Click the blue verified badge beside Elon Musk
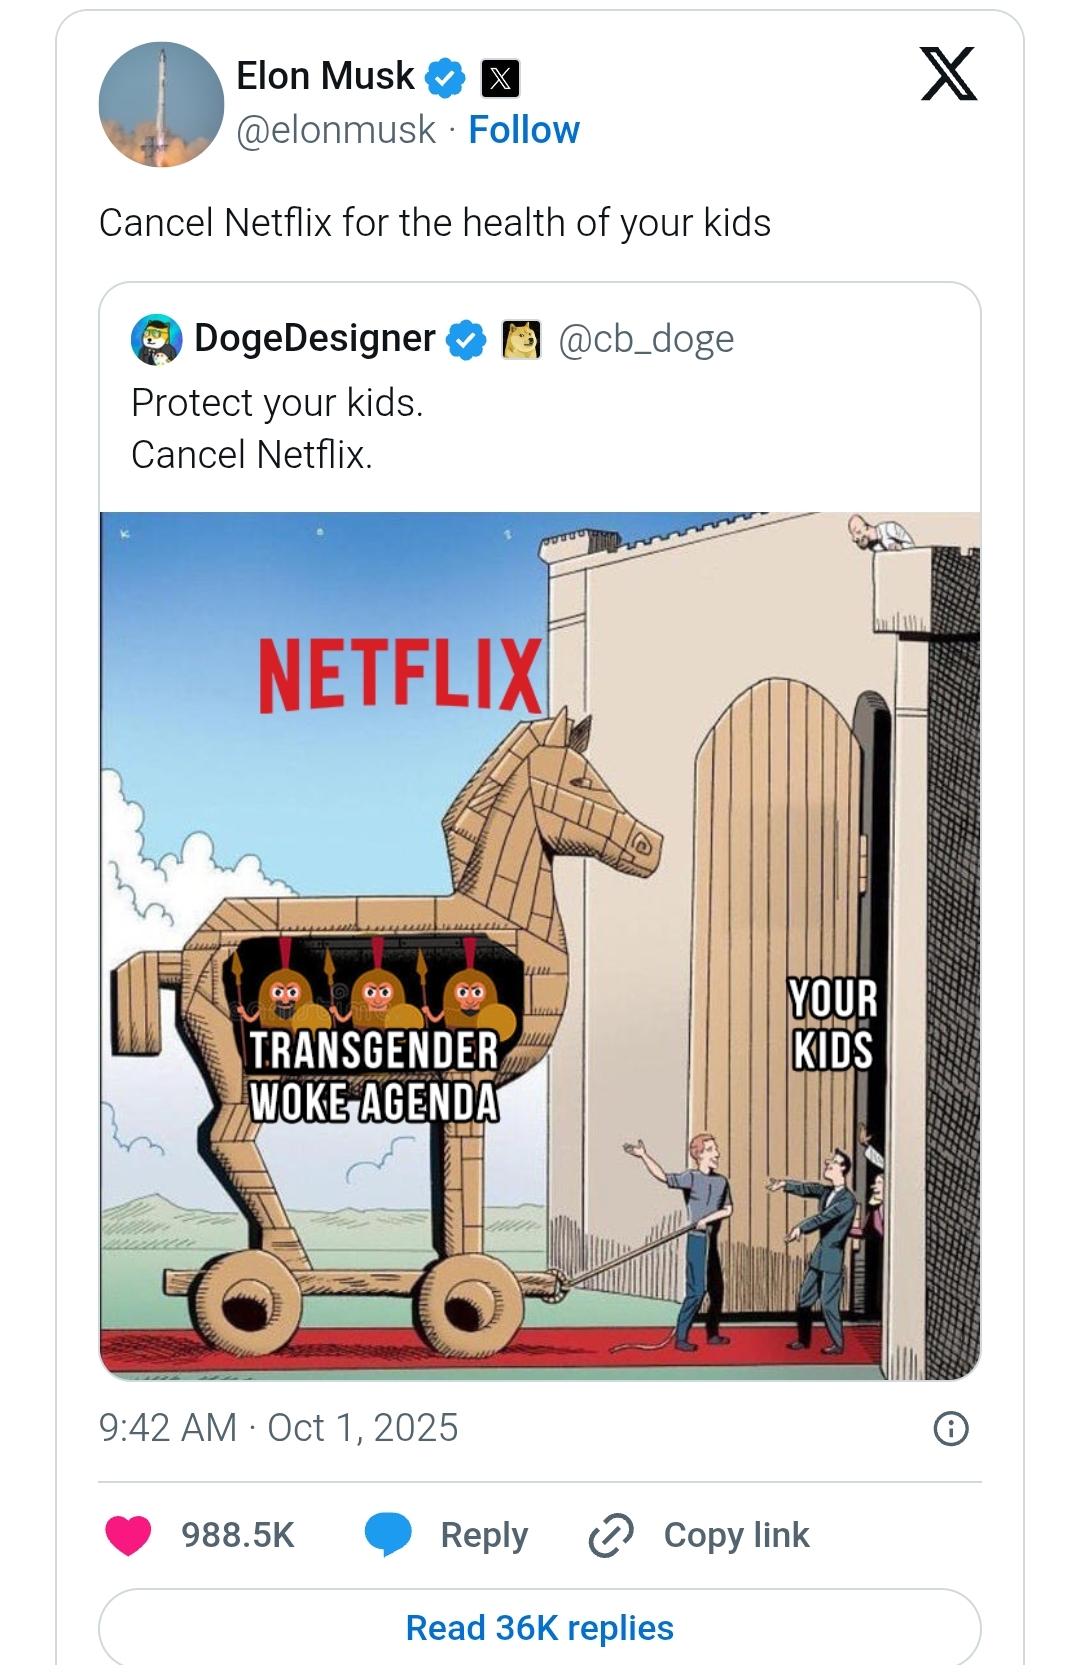The height and width of the screenshot is (1665, 1080). tap(445, 78)
